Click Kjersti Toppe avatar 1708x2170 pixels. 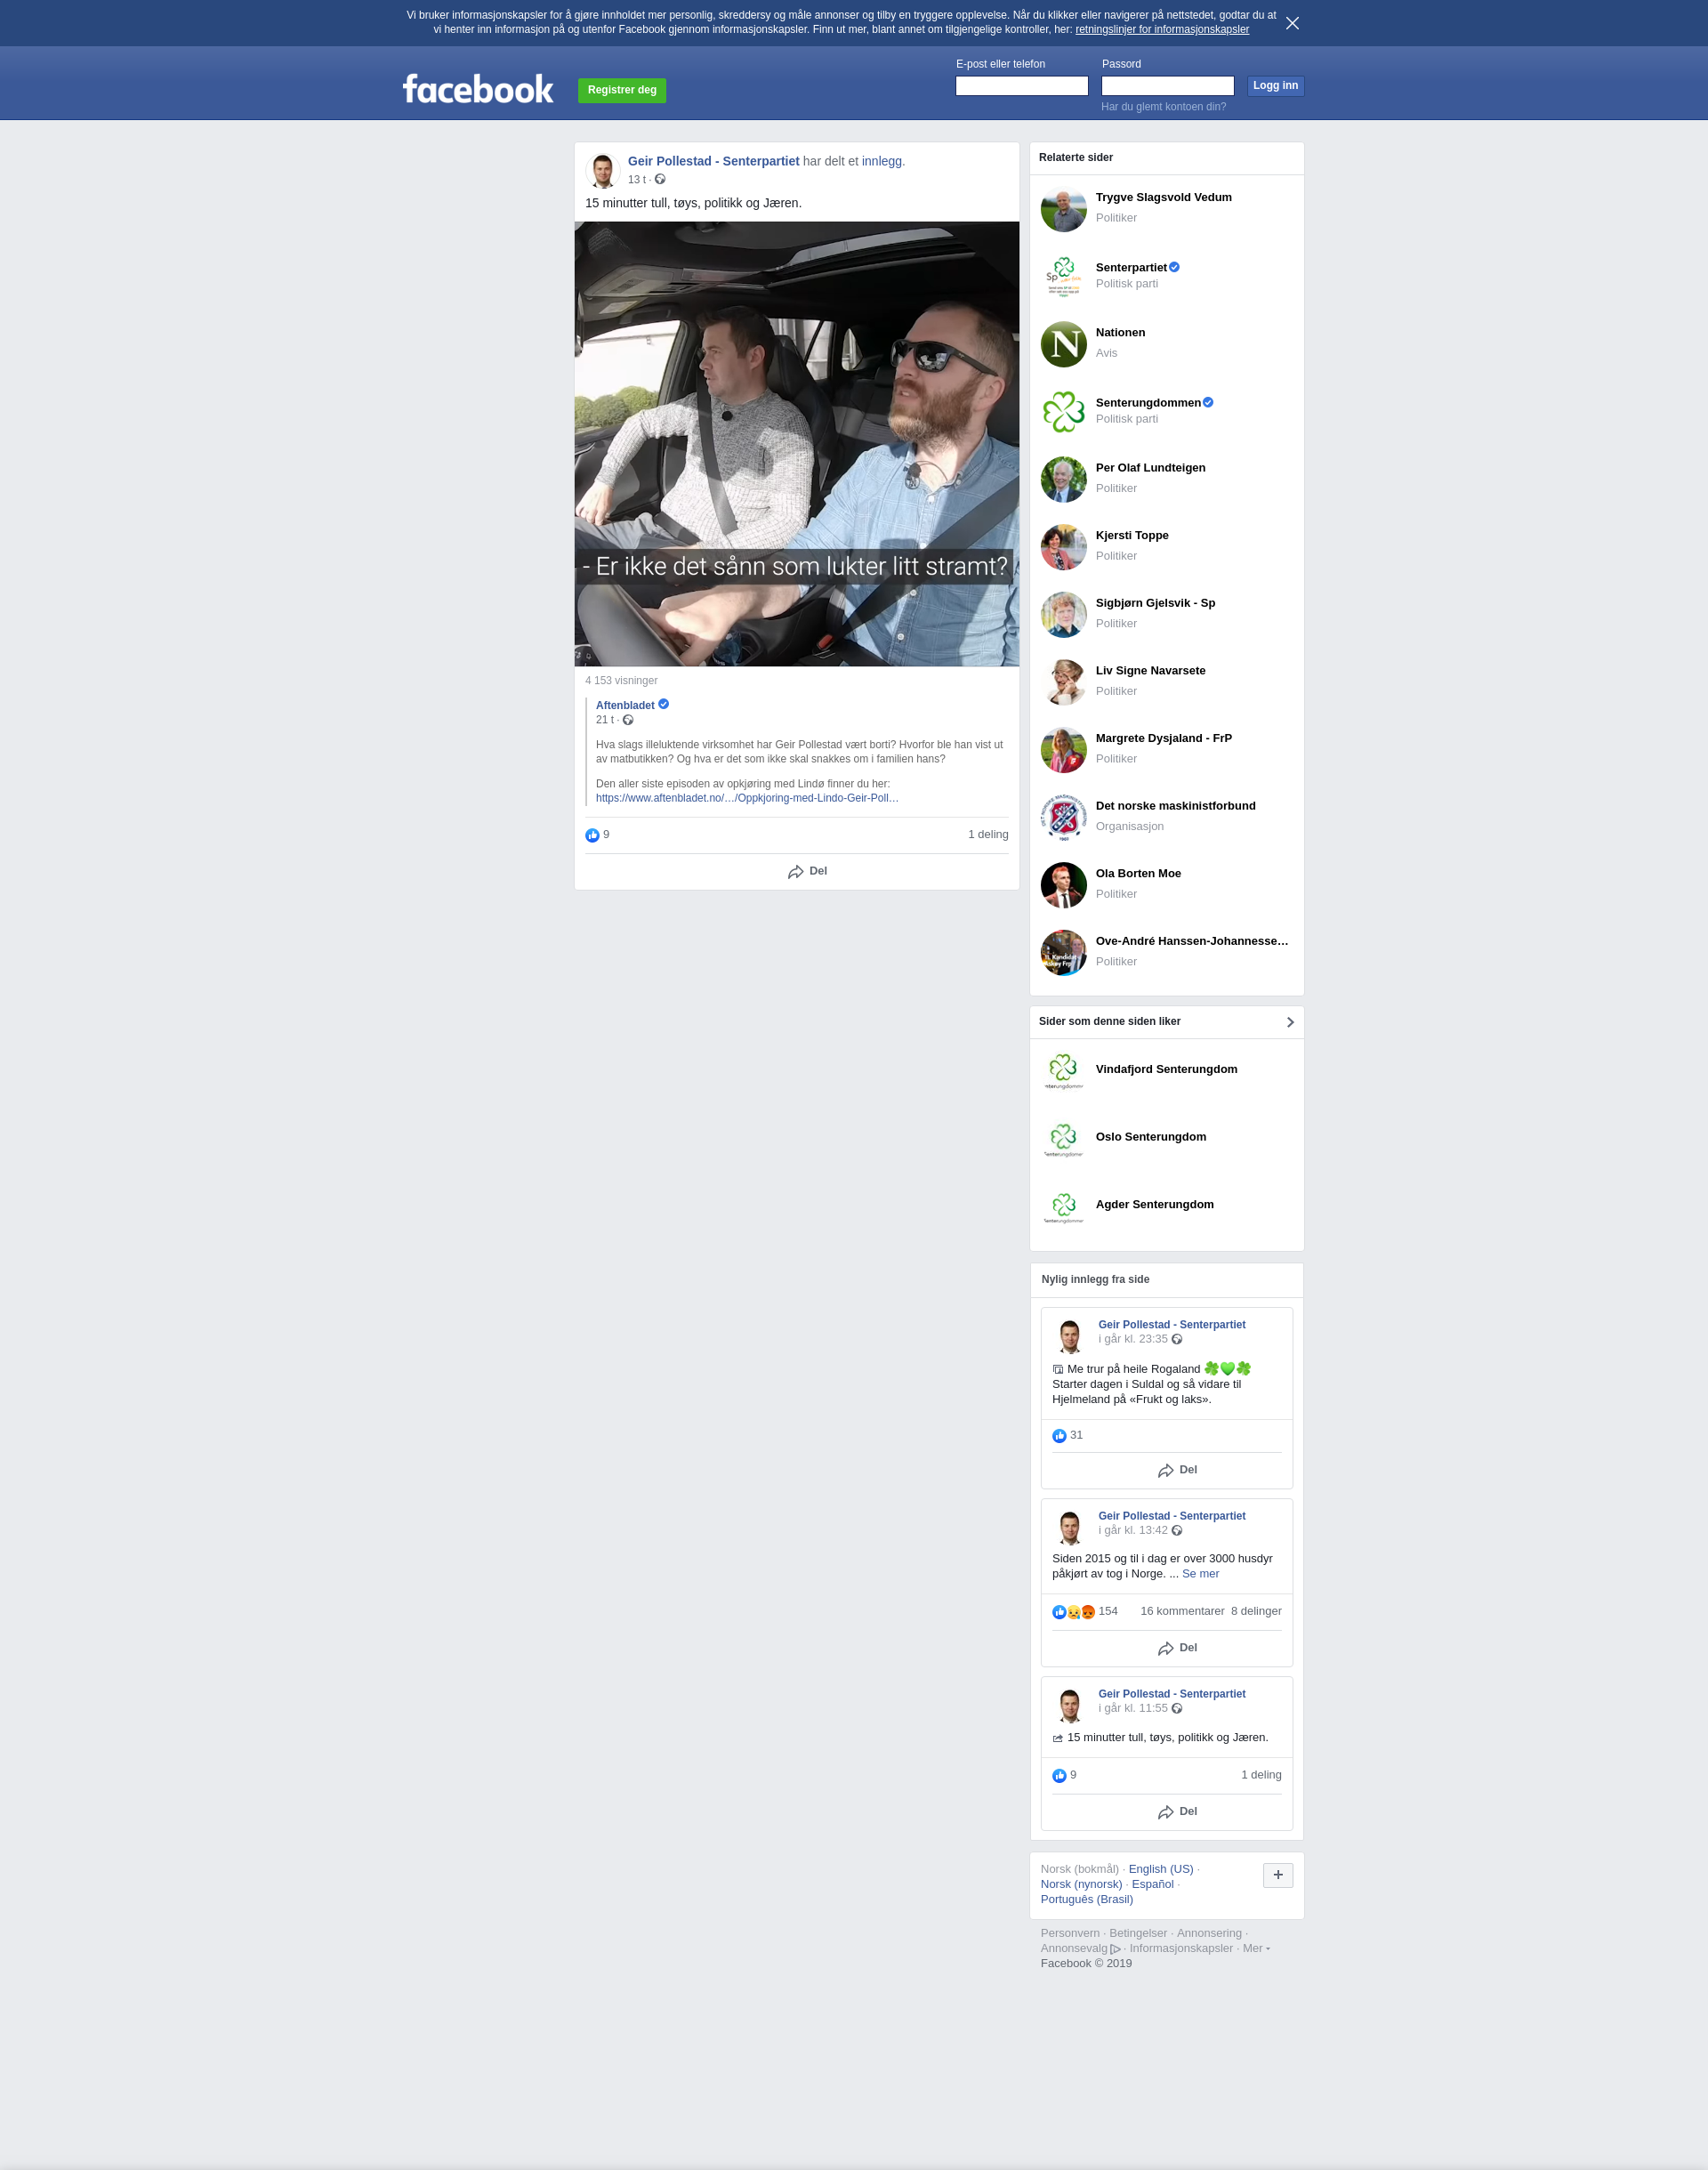1063,547
